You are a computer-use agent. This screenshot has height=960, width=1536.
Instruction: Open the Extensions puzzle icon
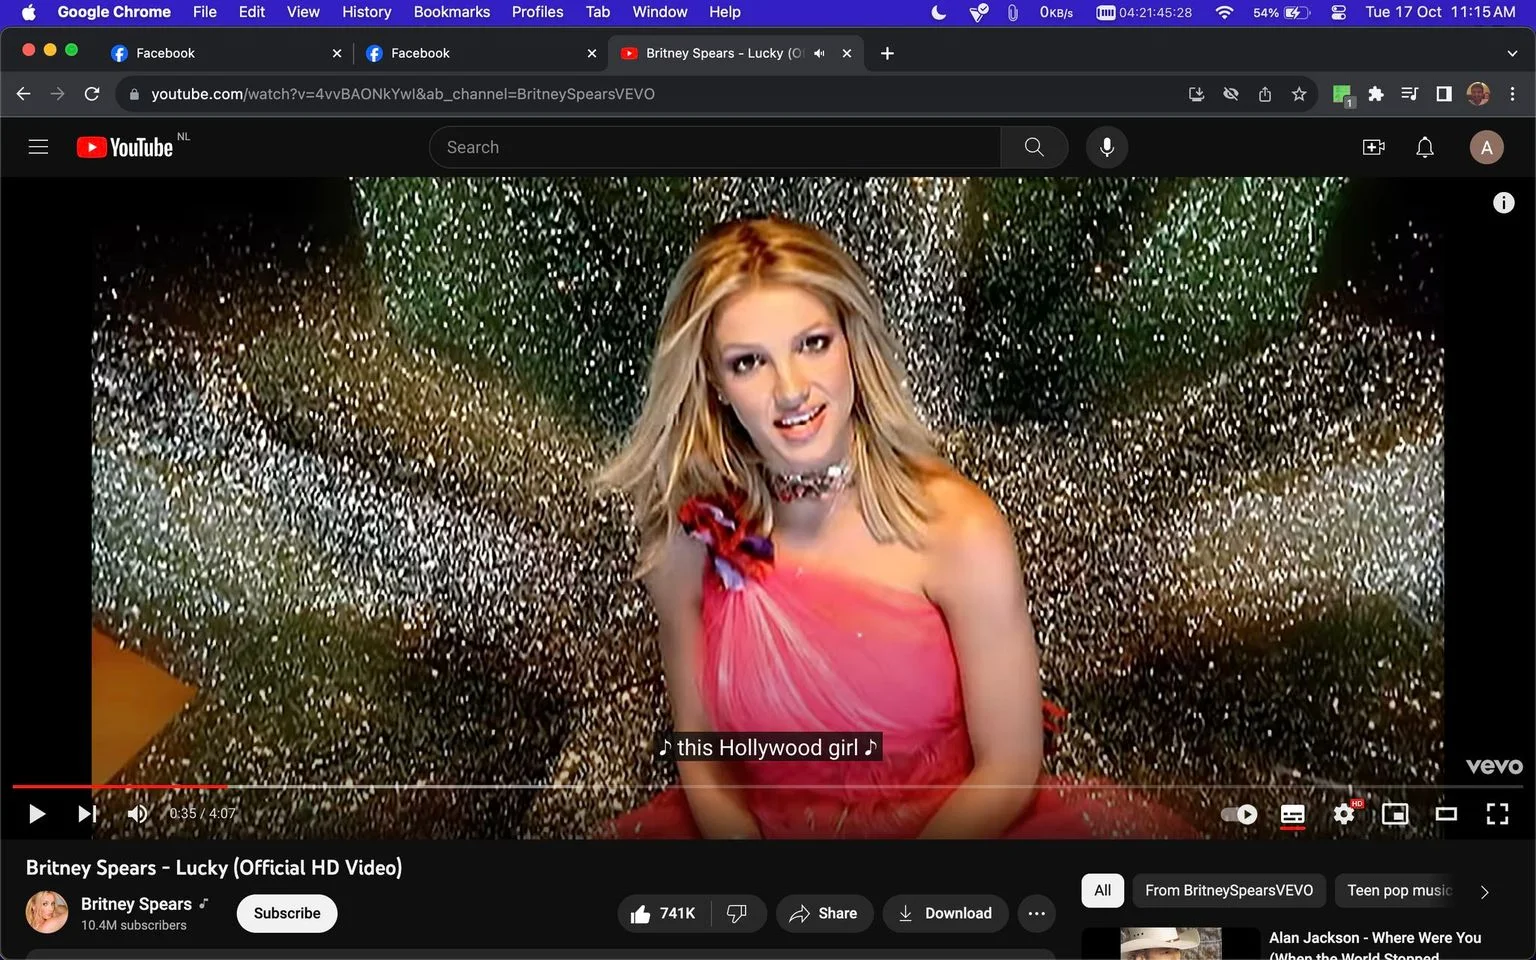pos(1376,94)
